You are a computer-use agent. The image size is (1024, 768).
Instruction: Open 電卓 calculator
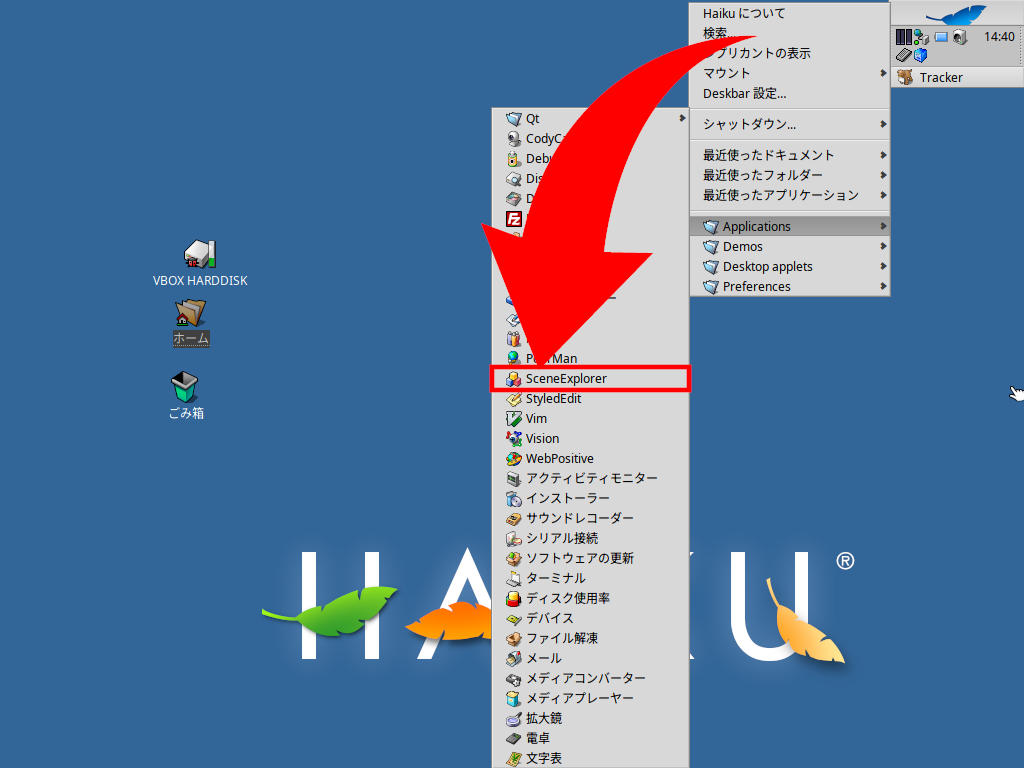coord(590,738)
